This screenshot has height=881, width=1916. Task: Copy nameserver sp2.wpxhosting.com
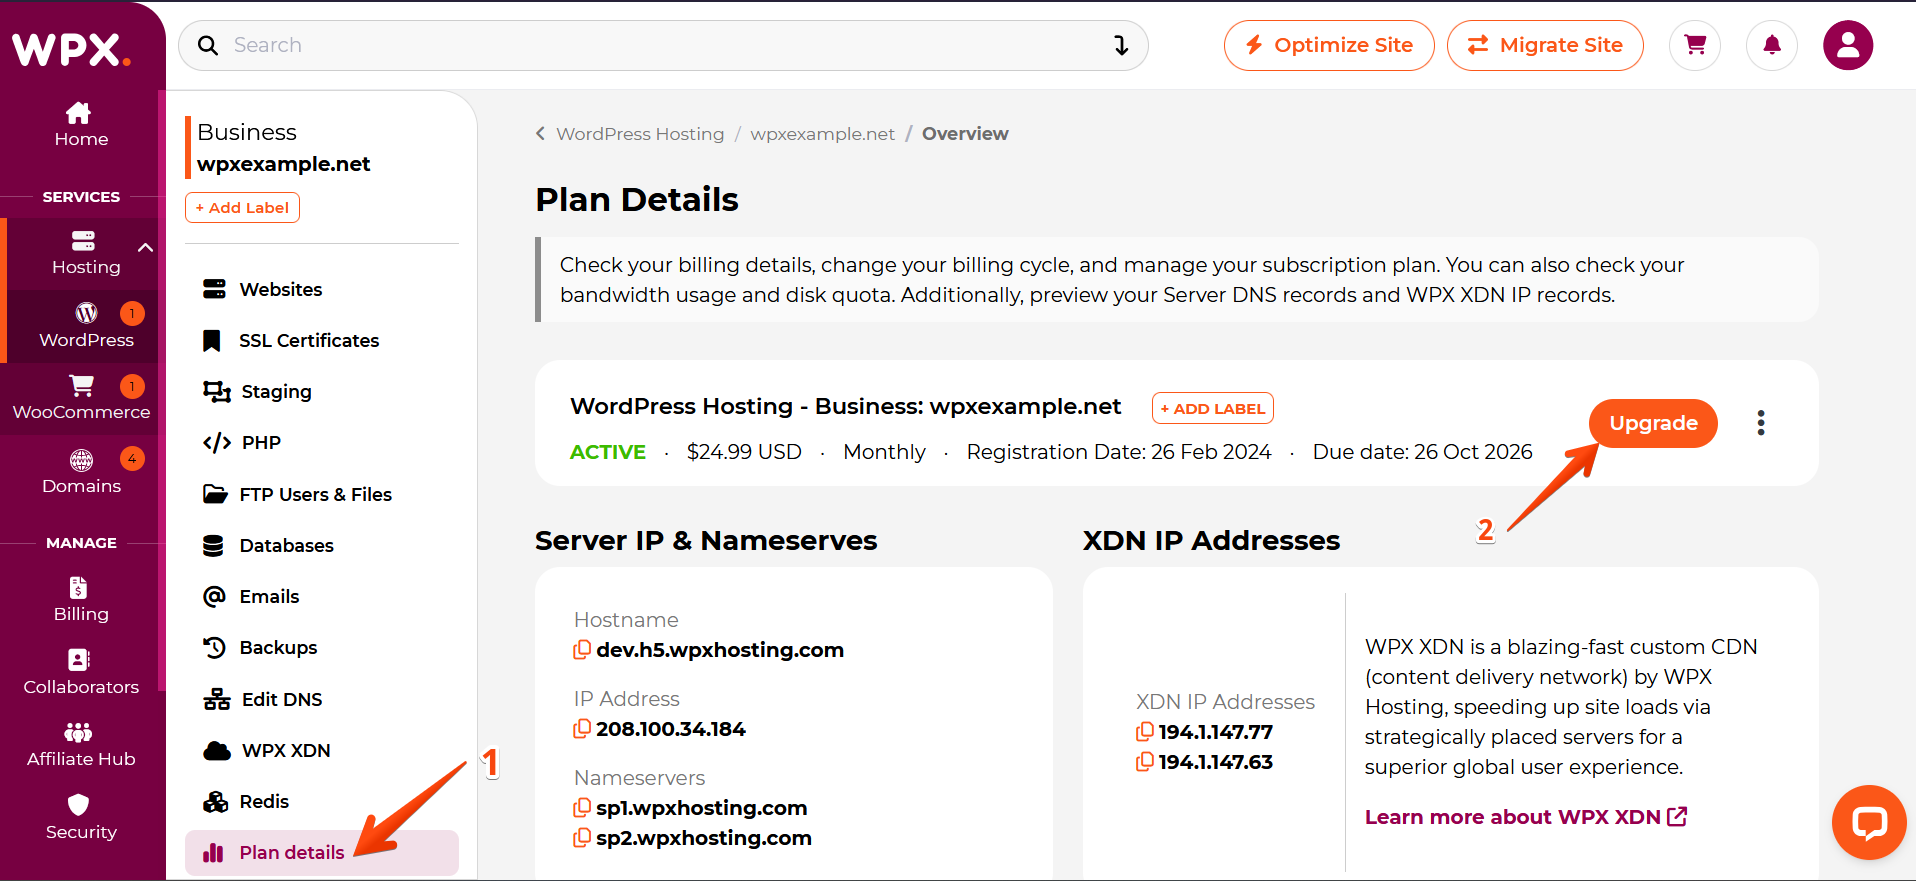pos(581,838)
